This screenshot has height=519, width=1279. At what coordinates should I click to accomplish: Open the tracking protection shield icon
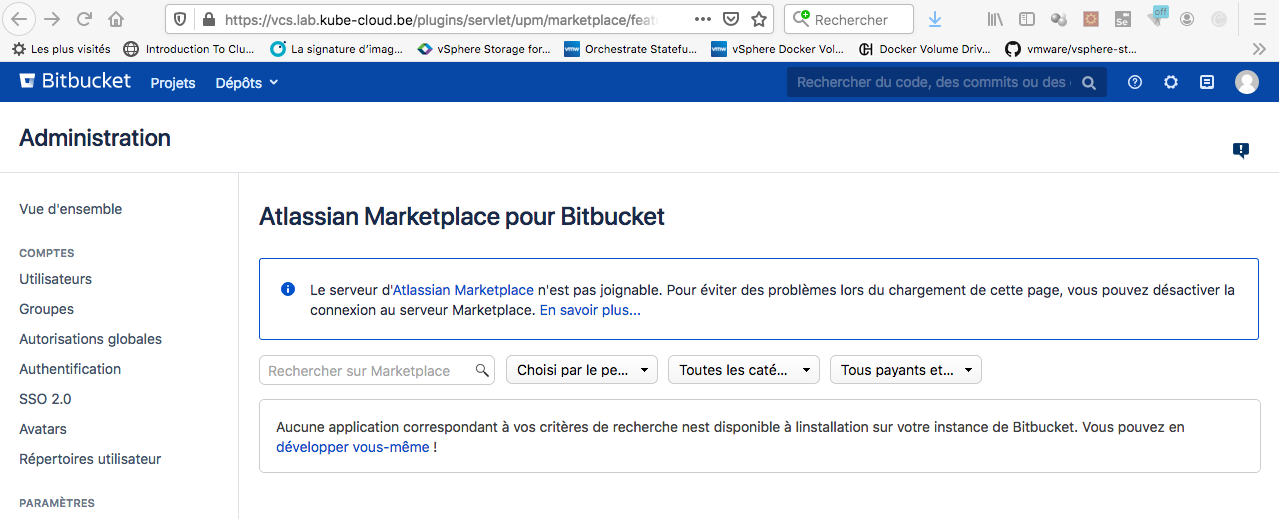click(x=180, y=19)
